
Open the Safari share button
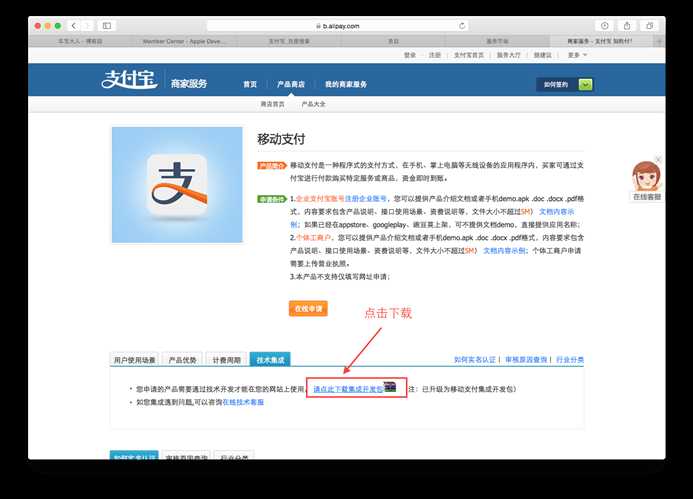pos(627,26)
